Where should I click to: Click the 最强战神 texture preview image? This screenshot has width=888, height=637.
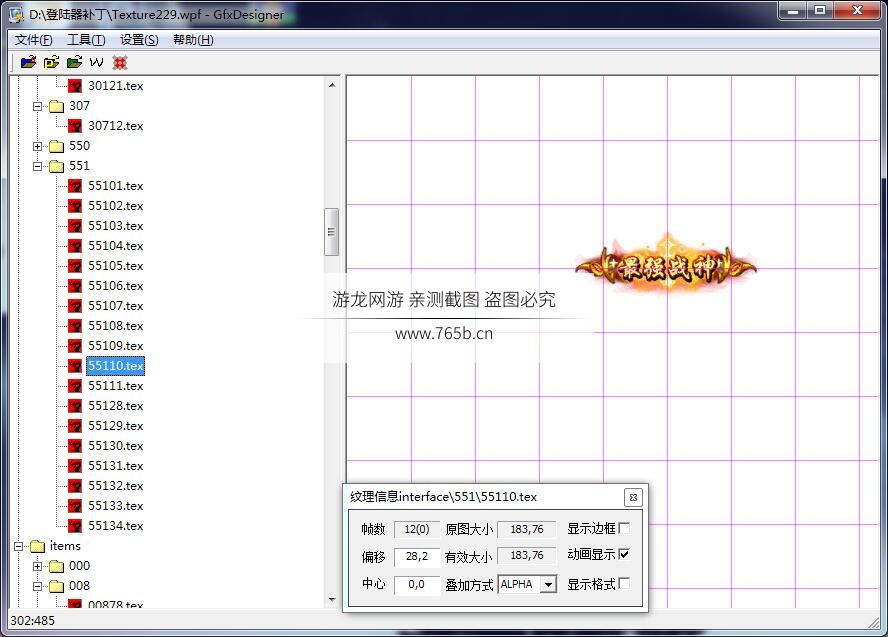pyautogui.click(x=666, y=266)
